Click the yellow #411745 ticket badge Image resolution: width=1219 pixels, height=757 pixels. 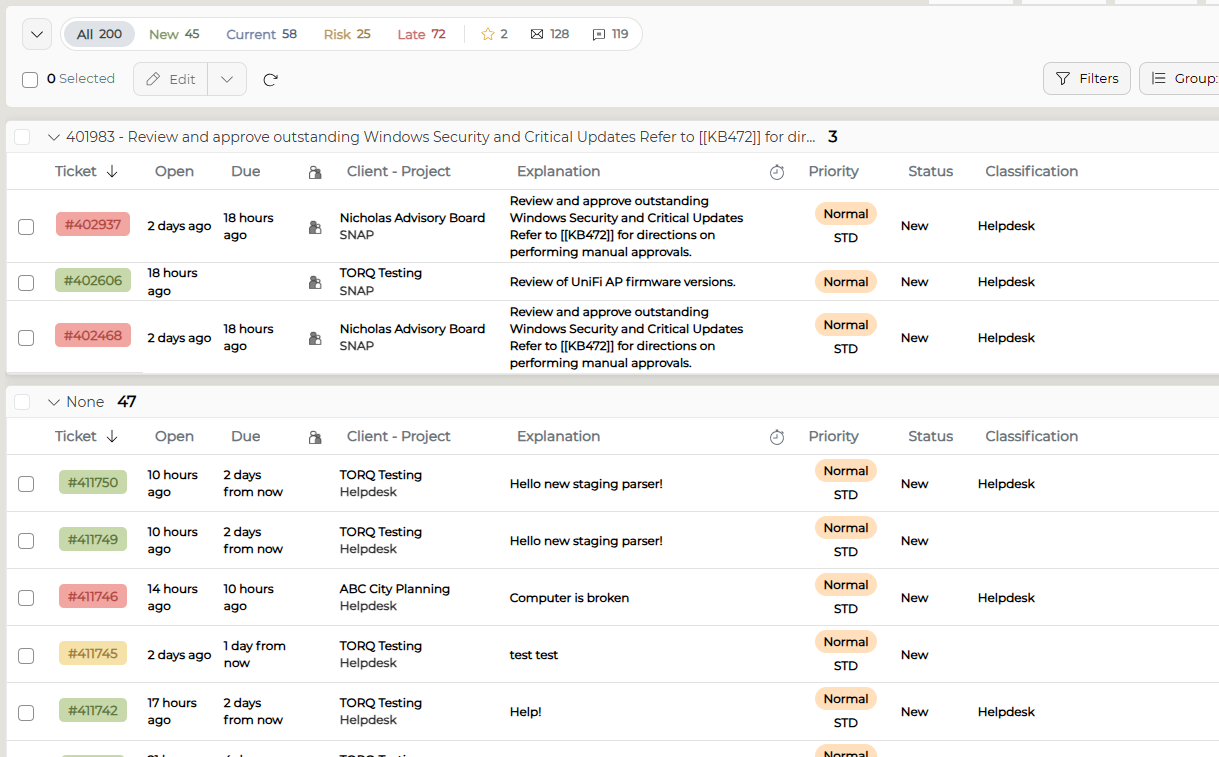(x=92, y=654)
